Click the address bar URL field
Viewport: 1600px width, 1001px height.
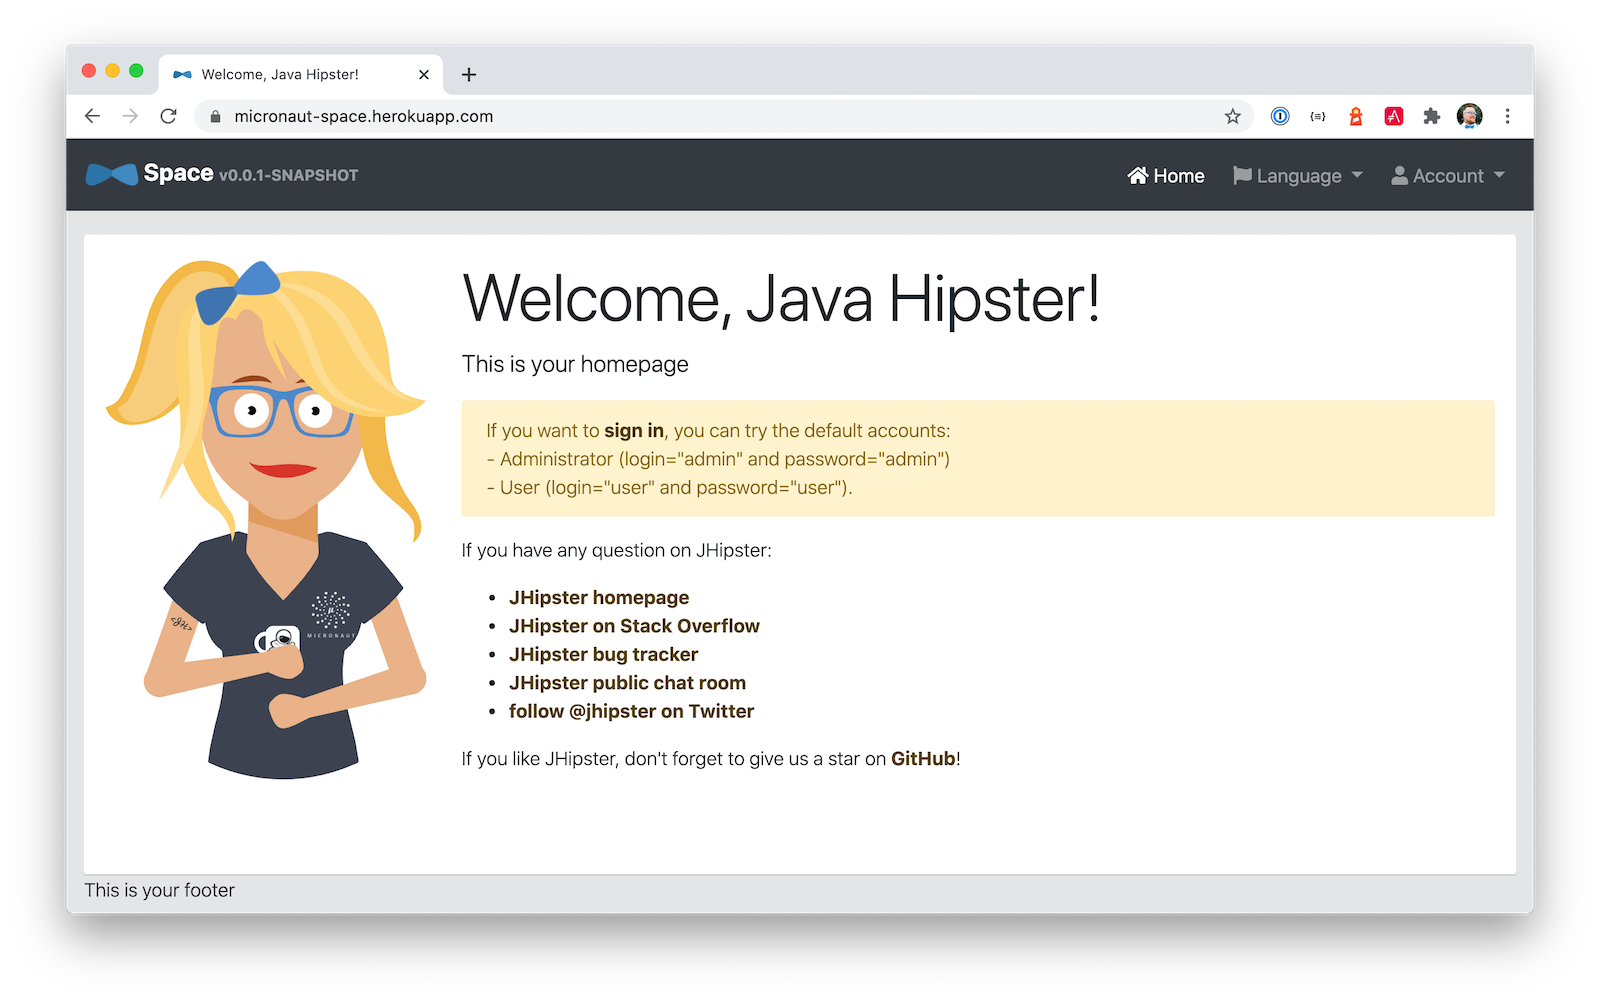point(700,116)
